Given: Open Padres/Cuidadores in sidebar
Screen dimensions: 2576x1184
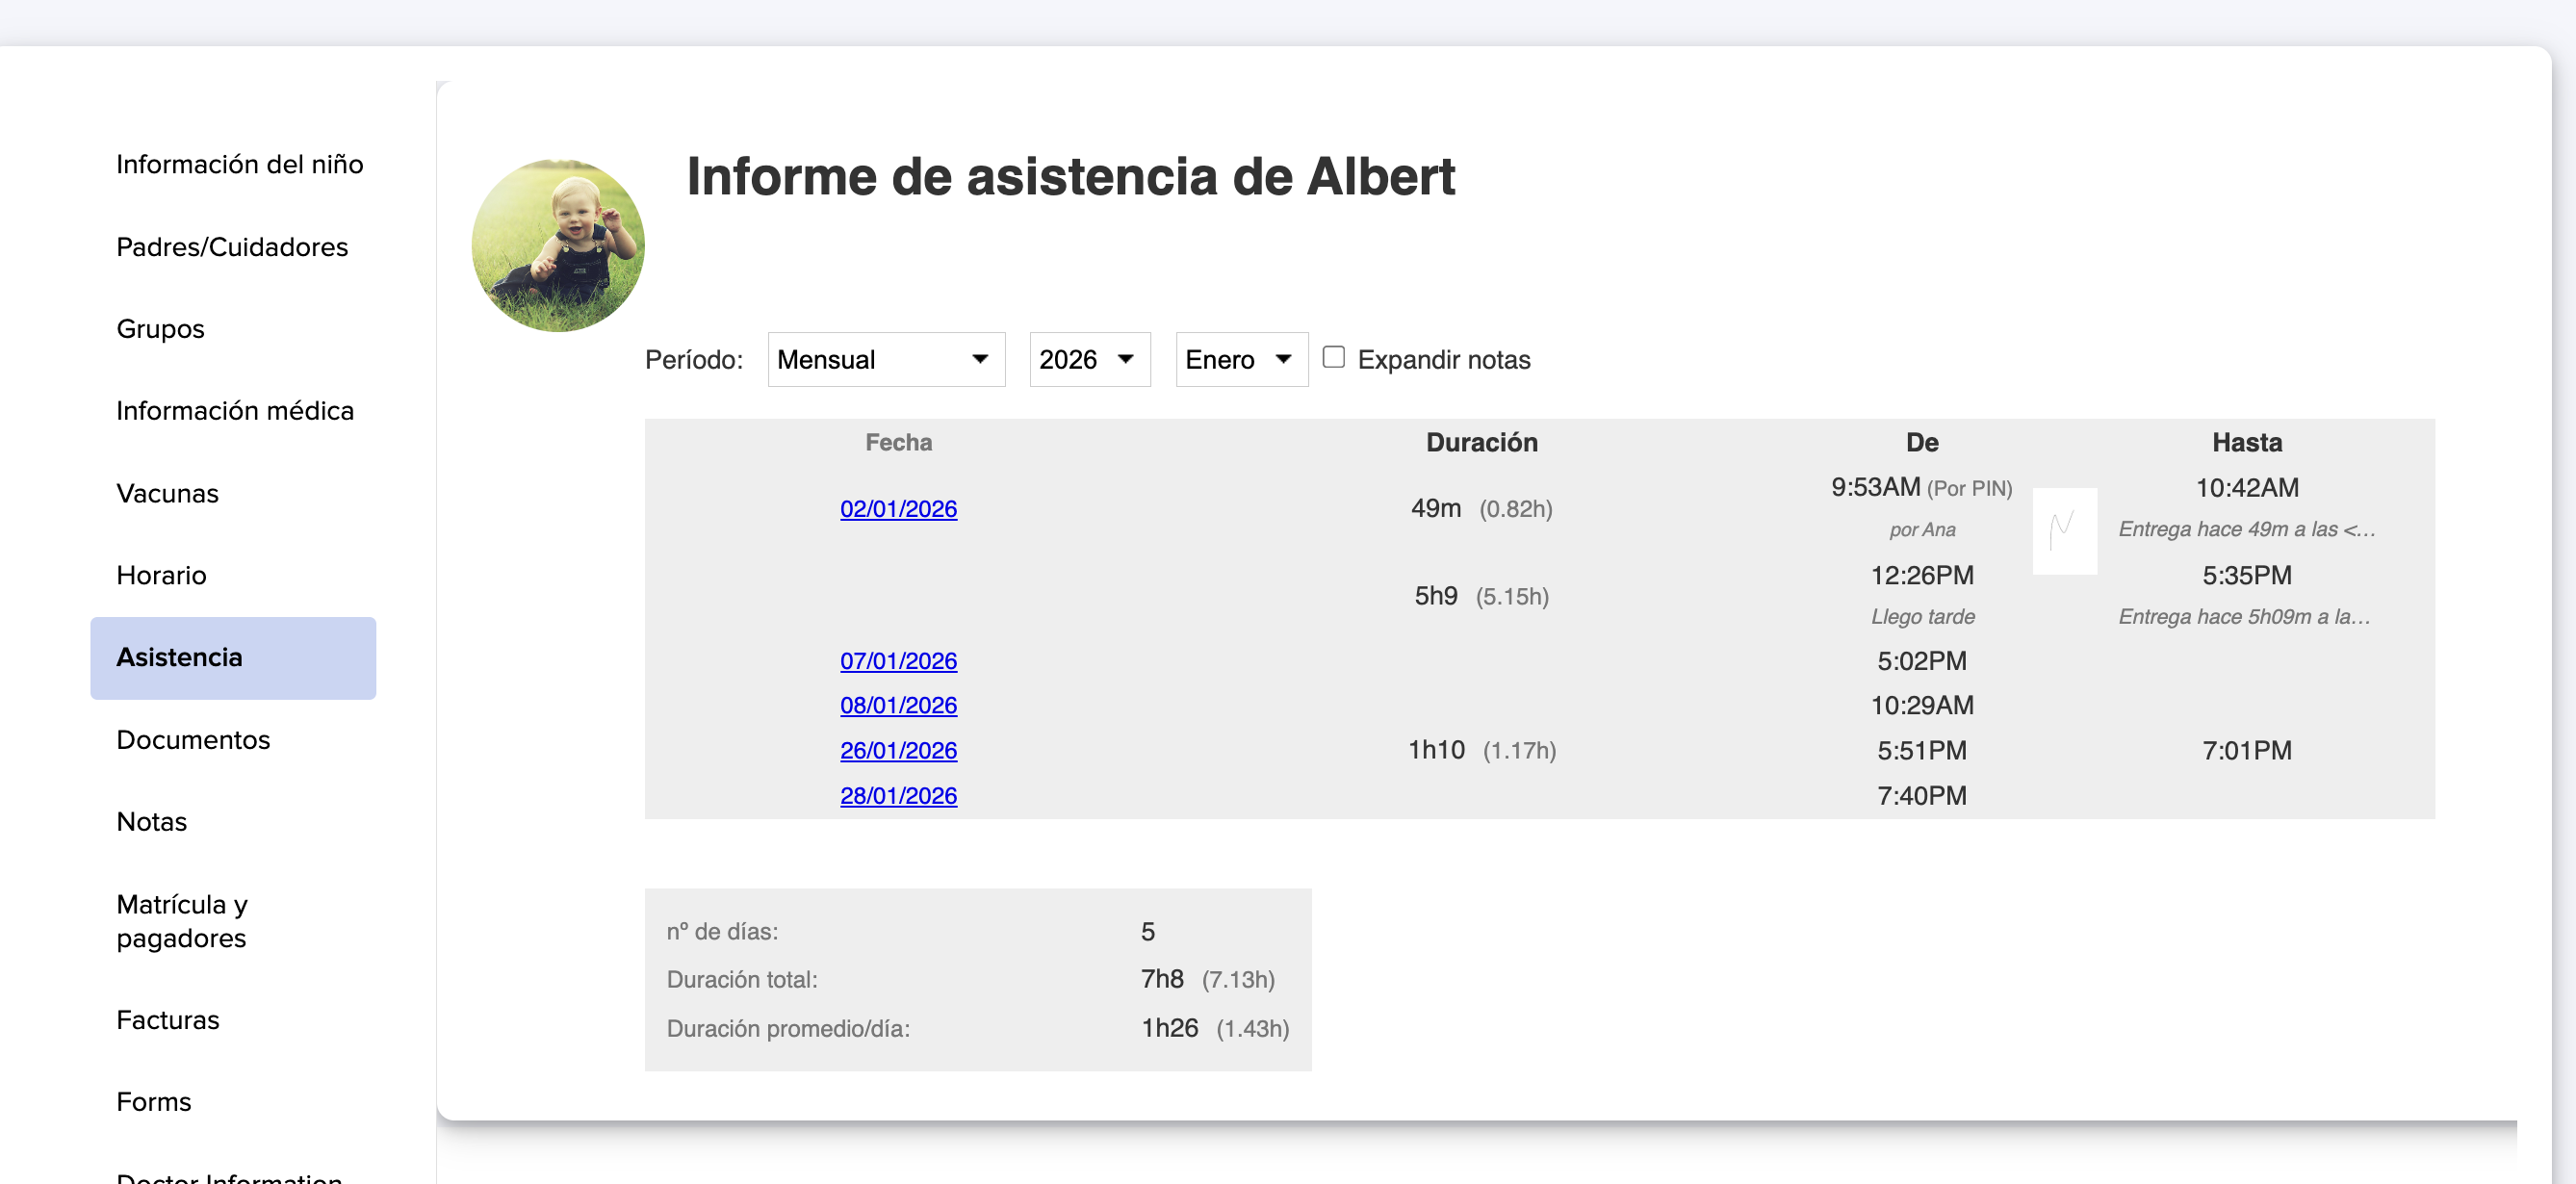Looking at the screenshot, I should 232,247.
